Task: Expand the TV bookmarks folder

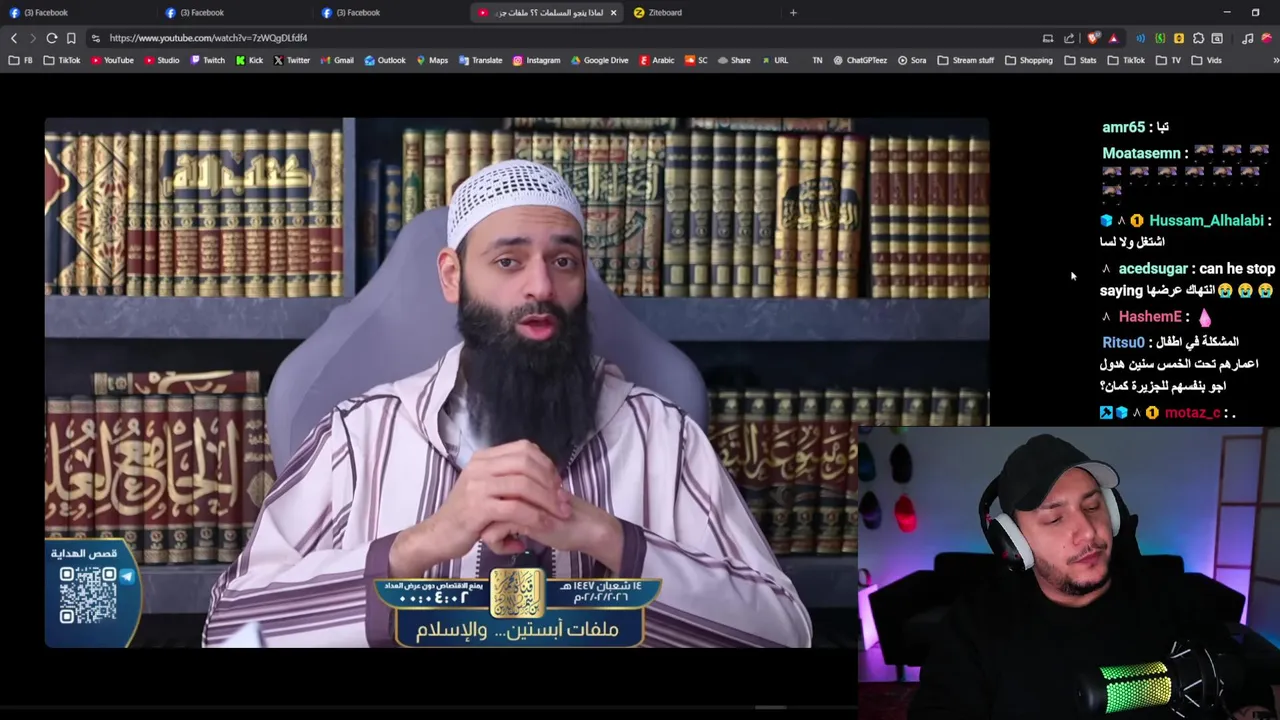Action: tap(1169, 60)
